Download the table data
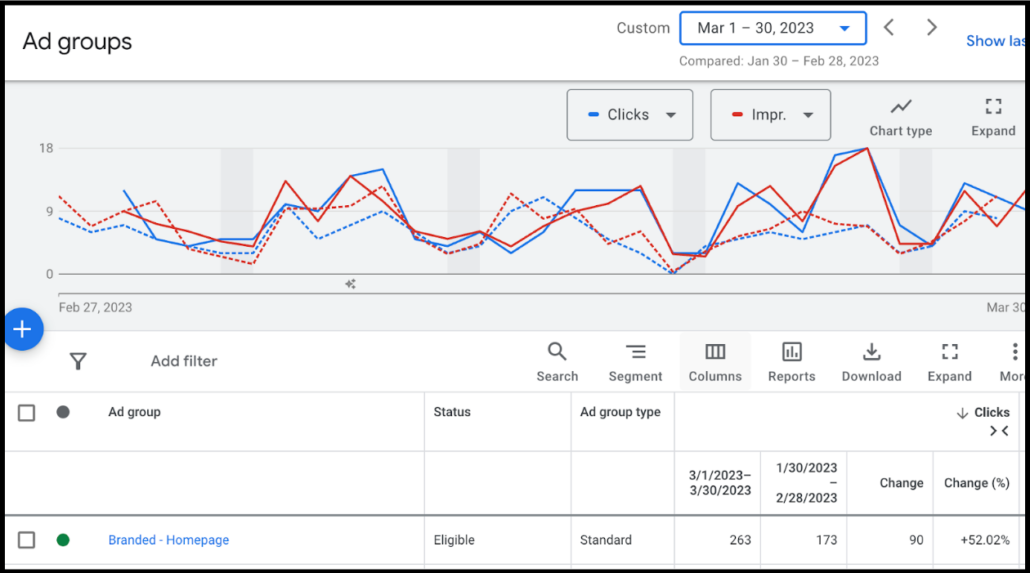The image size is (1030, 573). [x=872, y=362]
